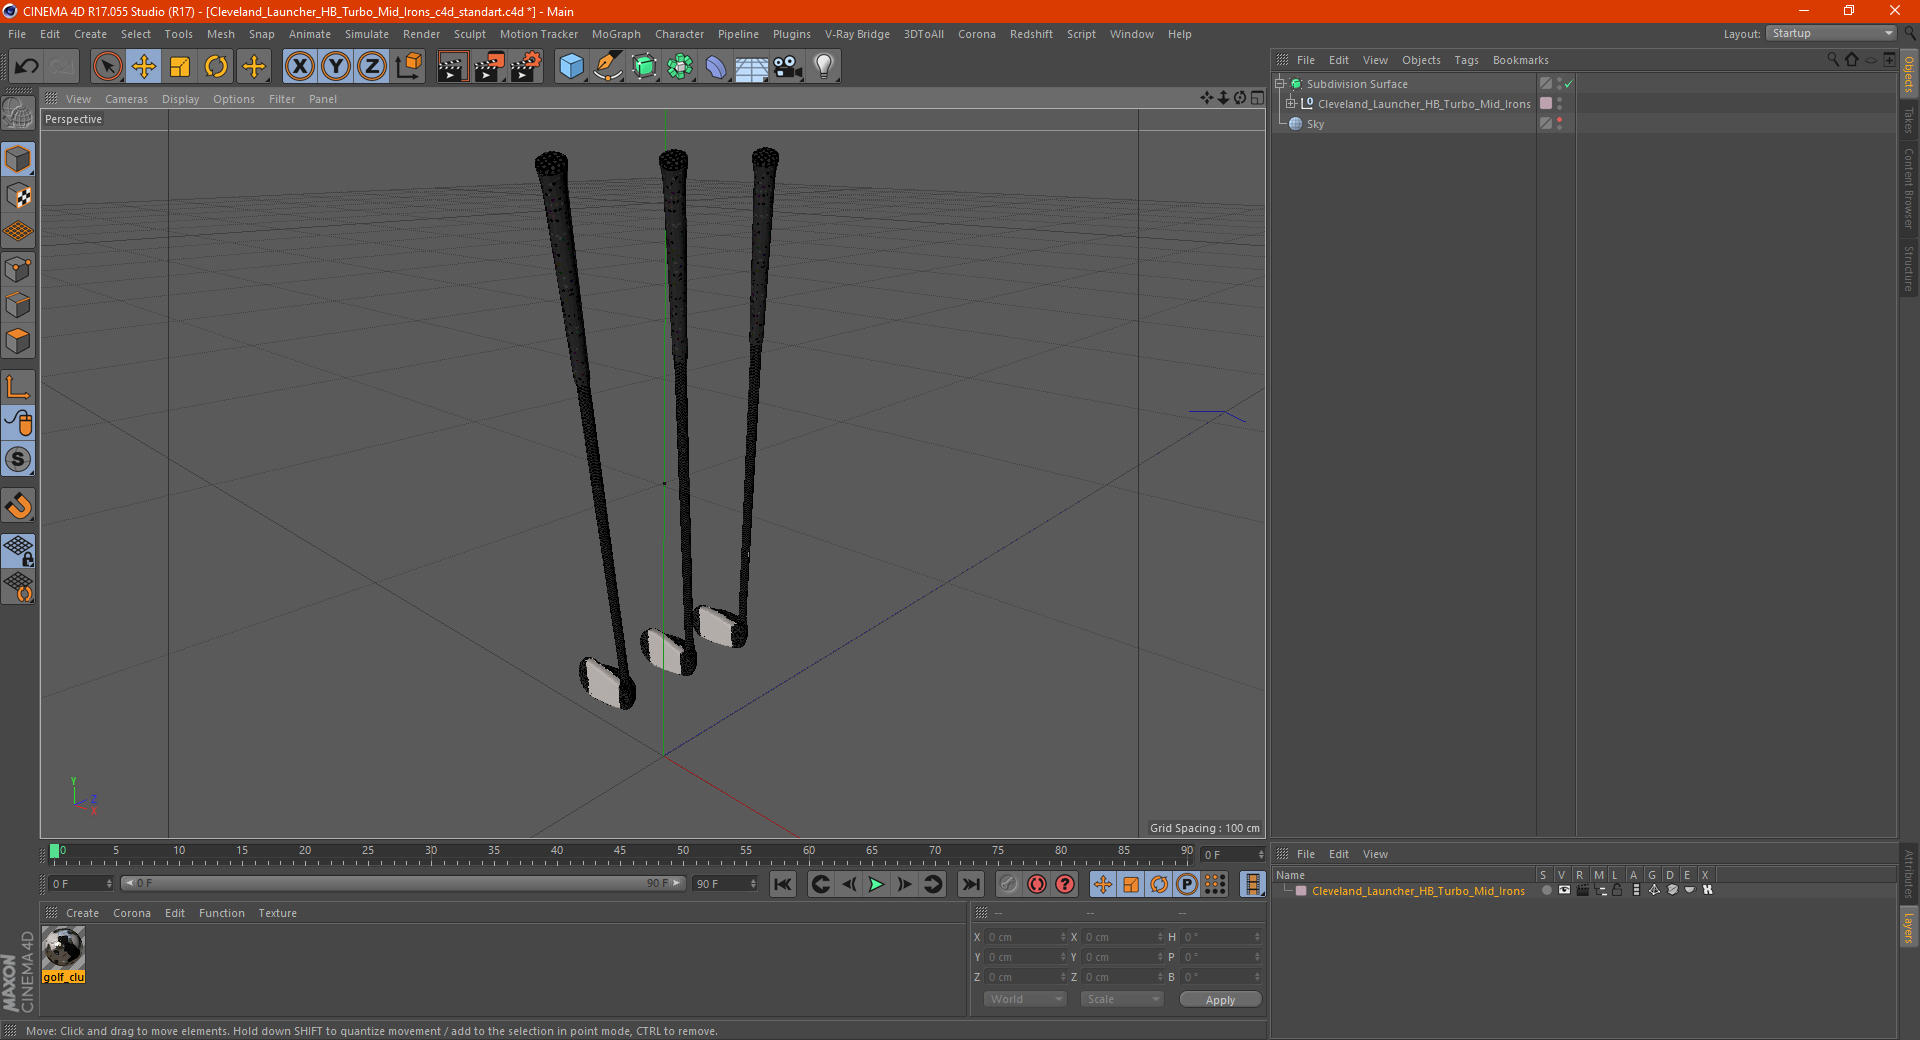Switch to Texture mode icon

coord(18,196)
